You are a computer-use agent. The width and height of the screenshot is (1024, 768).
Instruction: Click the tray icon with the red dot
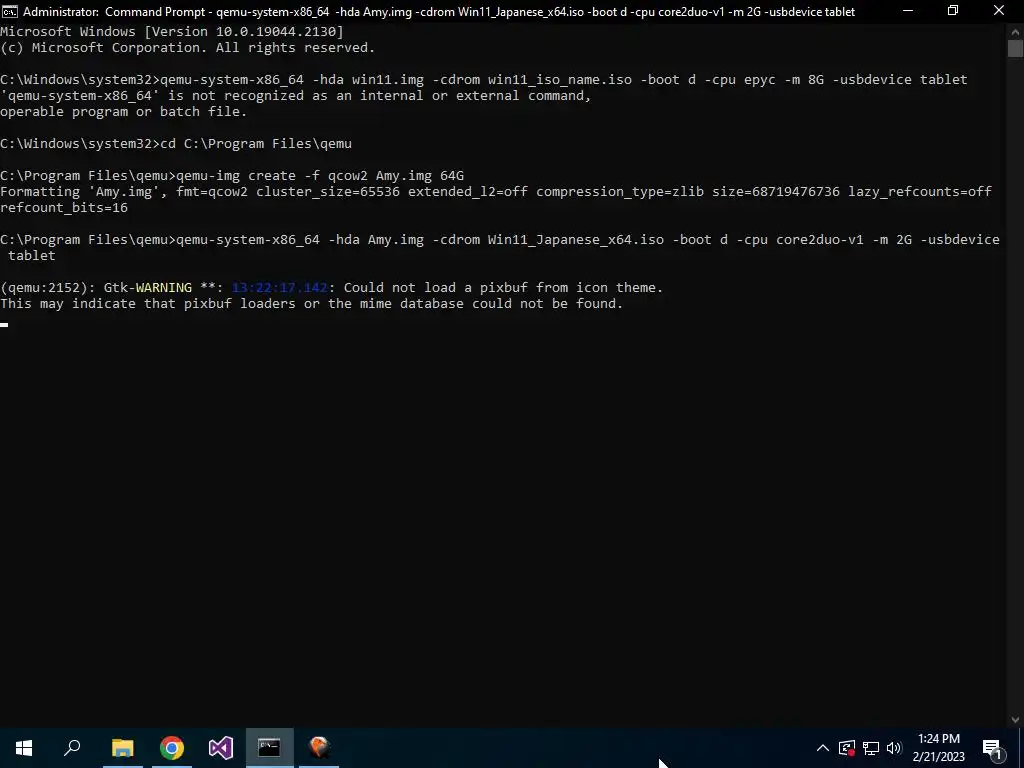tap(847, 748)
